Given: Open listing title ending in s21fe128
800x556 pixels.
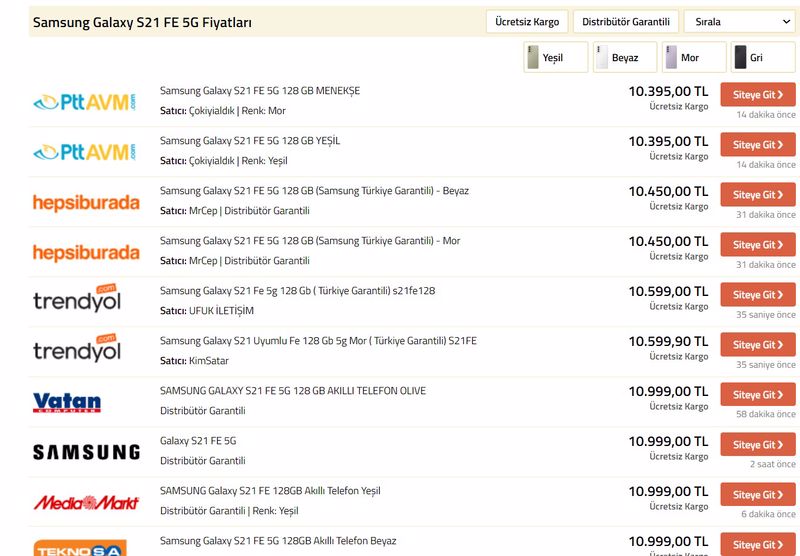Looking at the screenshot, I should point(297,291).
